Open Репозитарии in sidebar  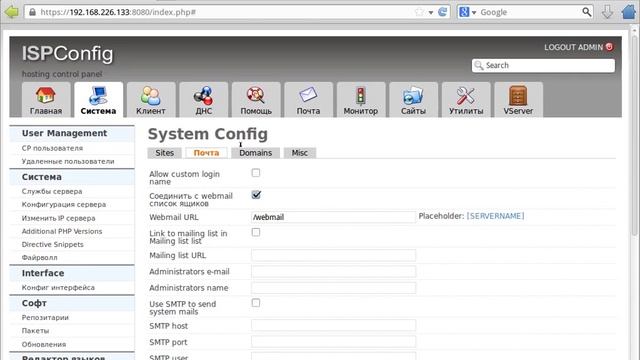click(45, 318)
